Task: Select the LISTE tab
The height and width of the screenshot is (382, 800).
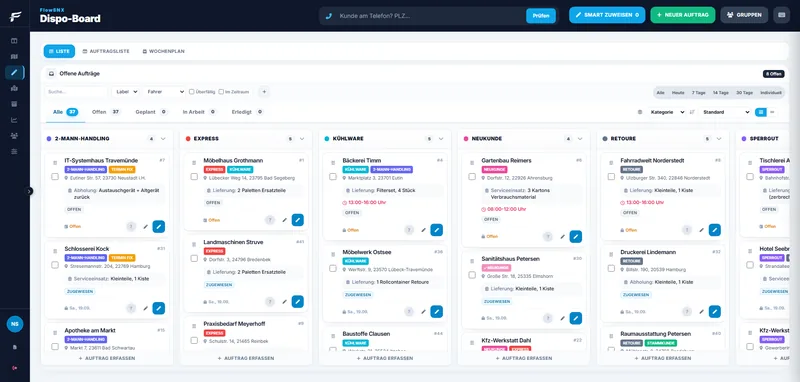Action: [x=59, y=52]
